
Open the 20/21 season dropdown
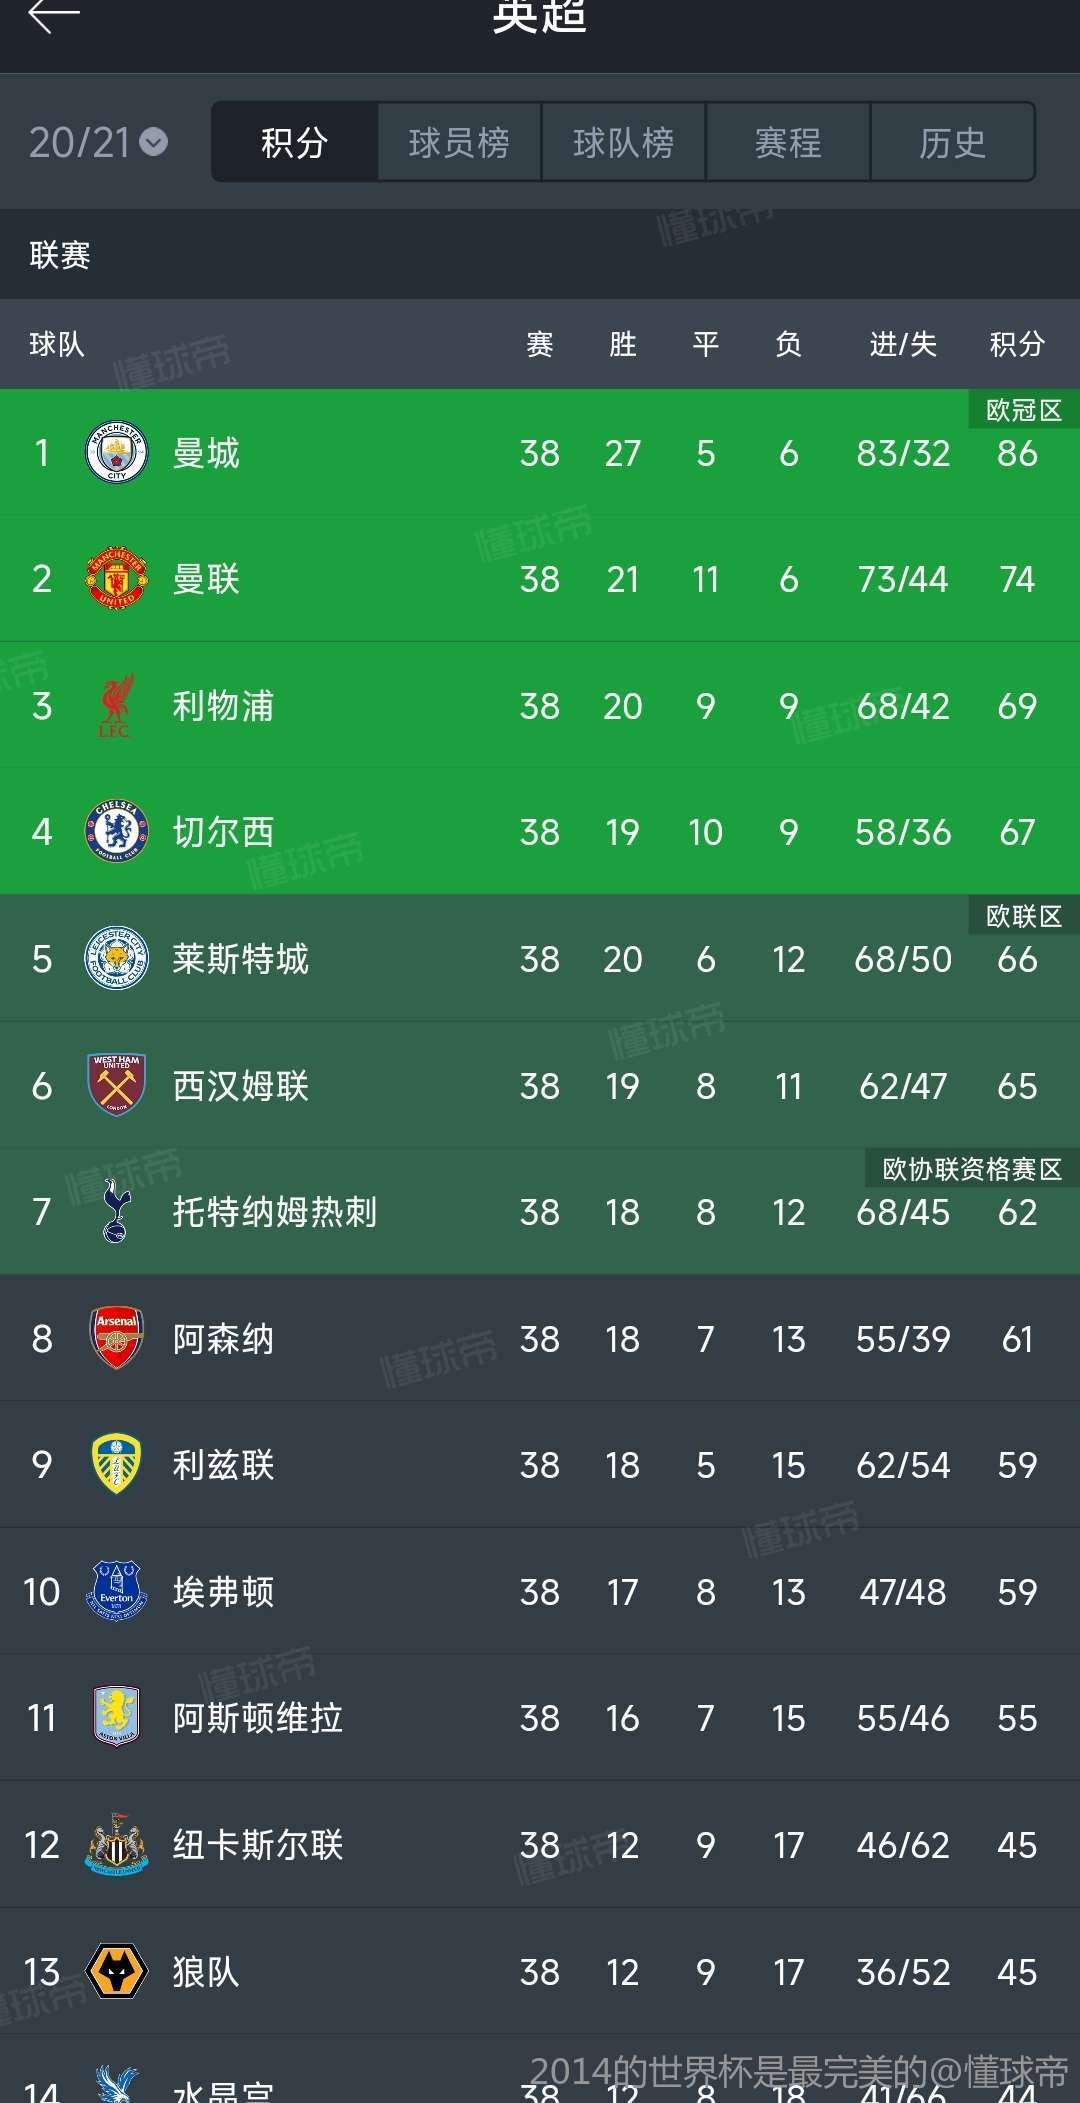(x=98, y=143)
